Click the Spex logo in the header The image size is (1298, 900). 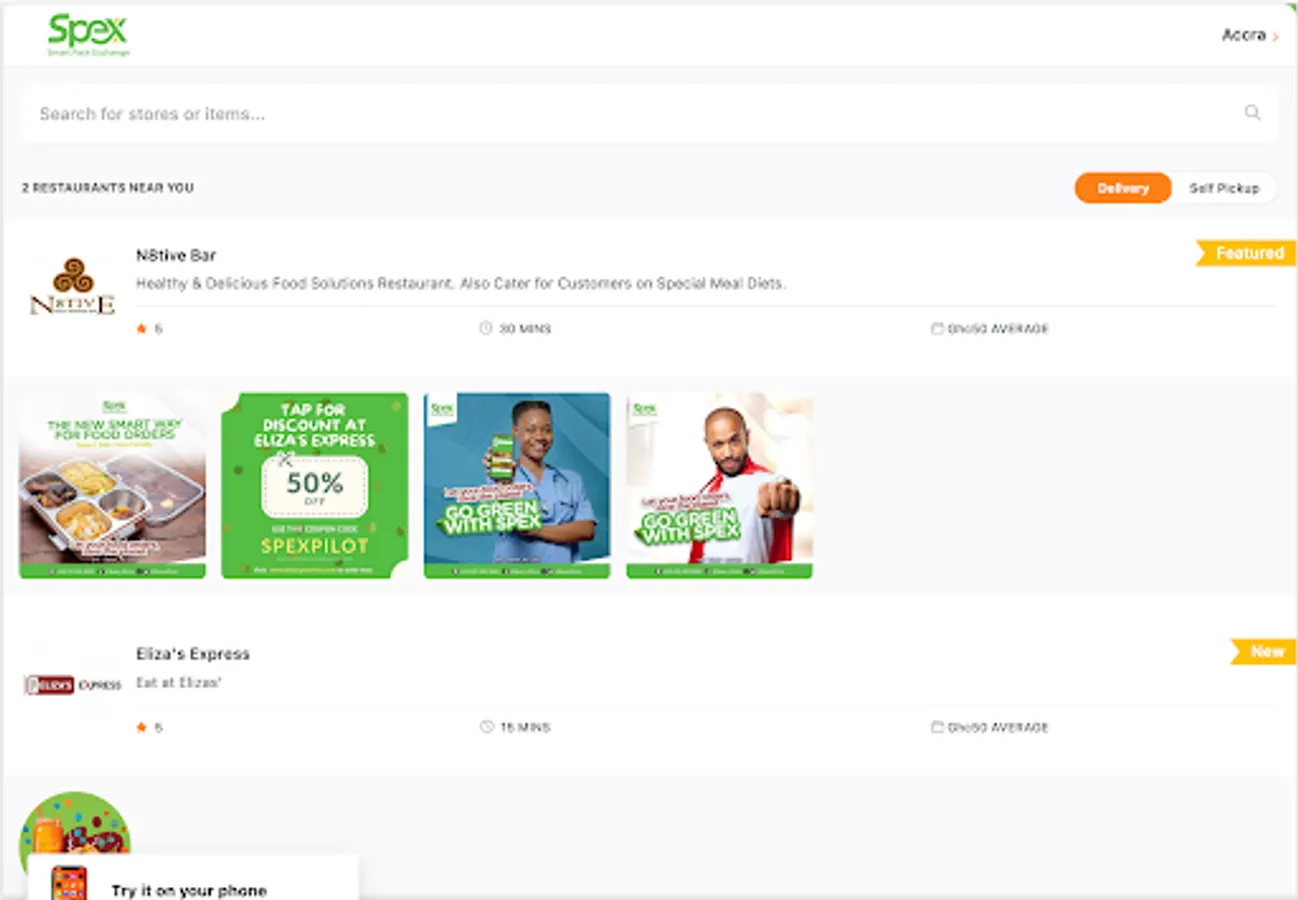(88, 35)
